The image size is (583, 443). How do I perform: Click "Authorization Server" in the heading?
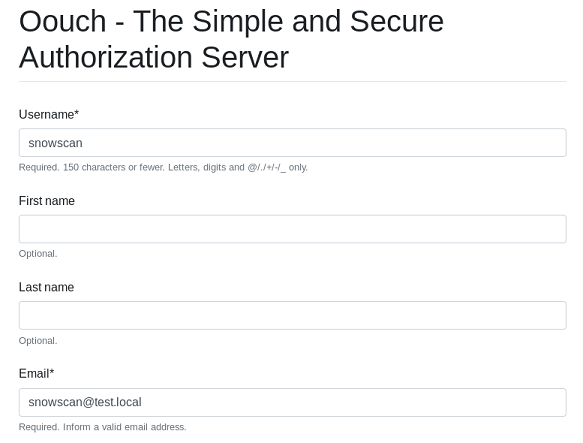tap(154, 58)
